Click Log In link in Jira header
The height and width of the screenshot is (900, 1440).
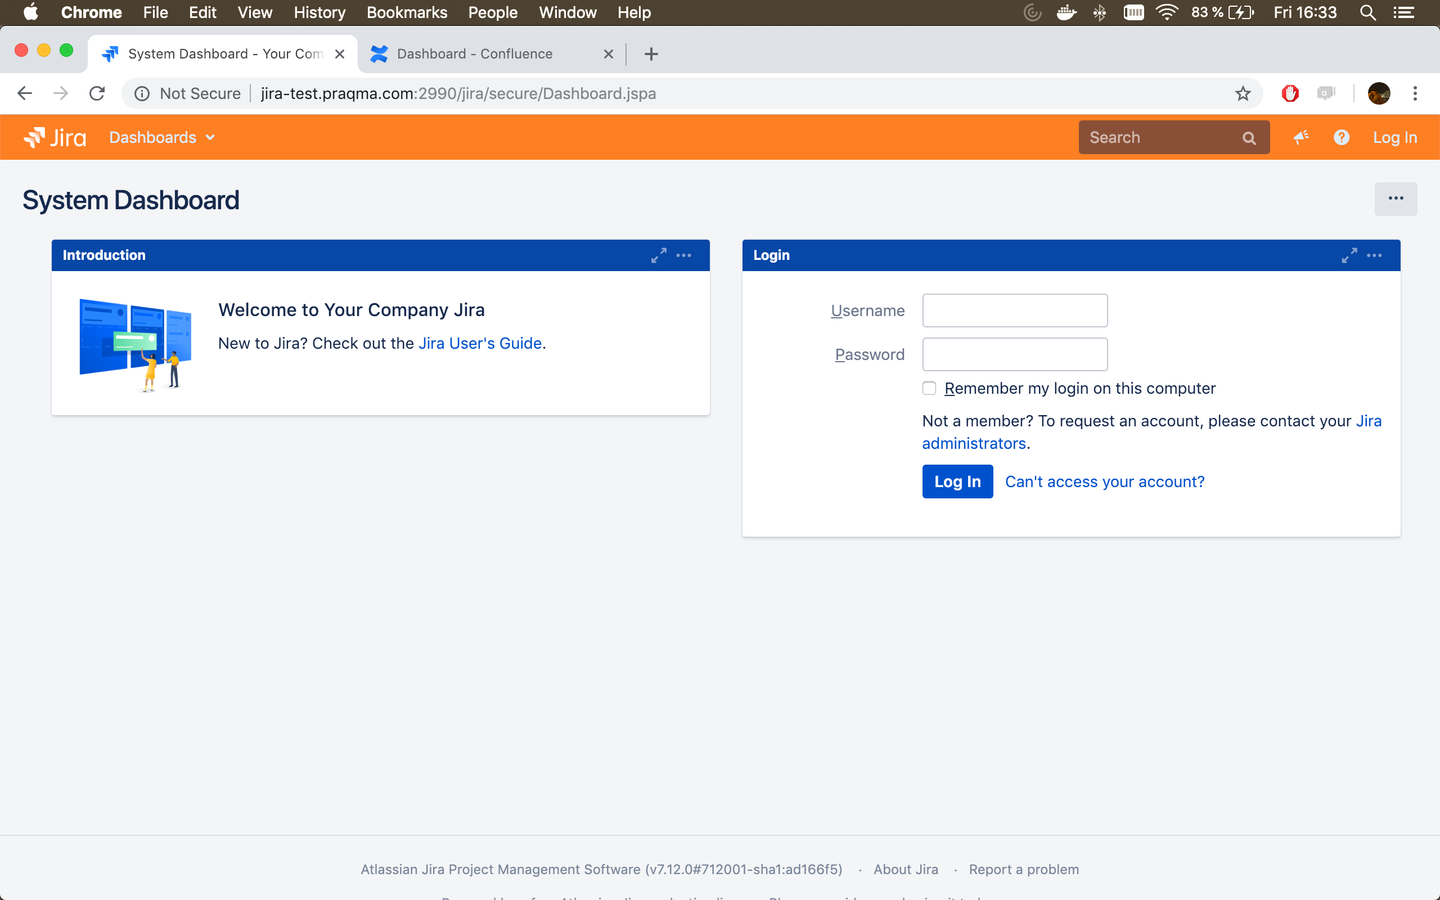coord(1395,137)
